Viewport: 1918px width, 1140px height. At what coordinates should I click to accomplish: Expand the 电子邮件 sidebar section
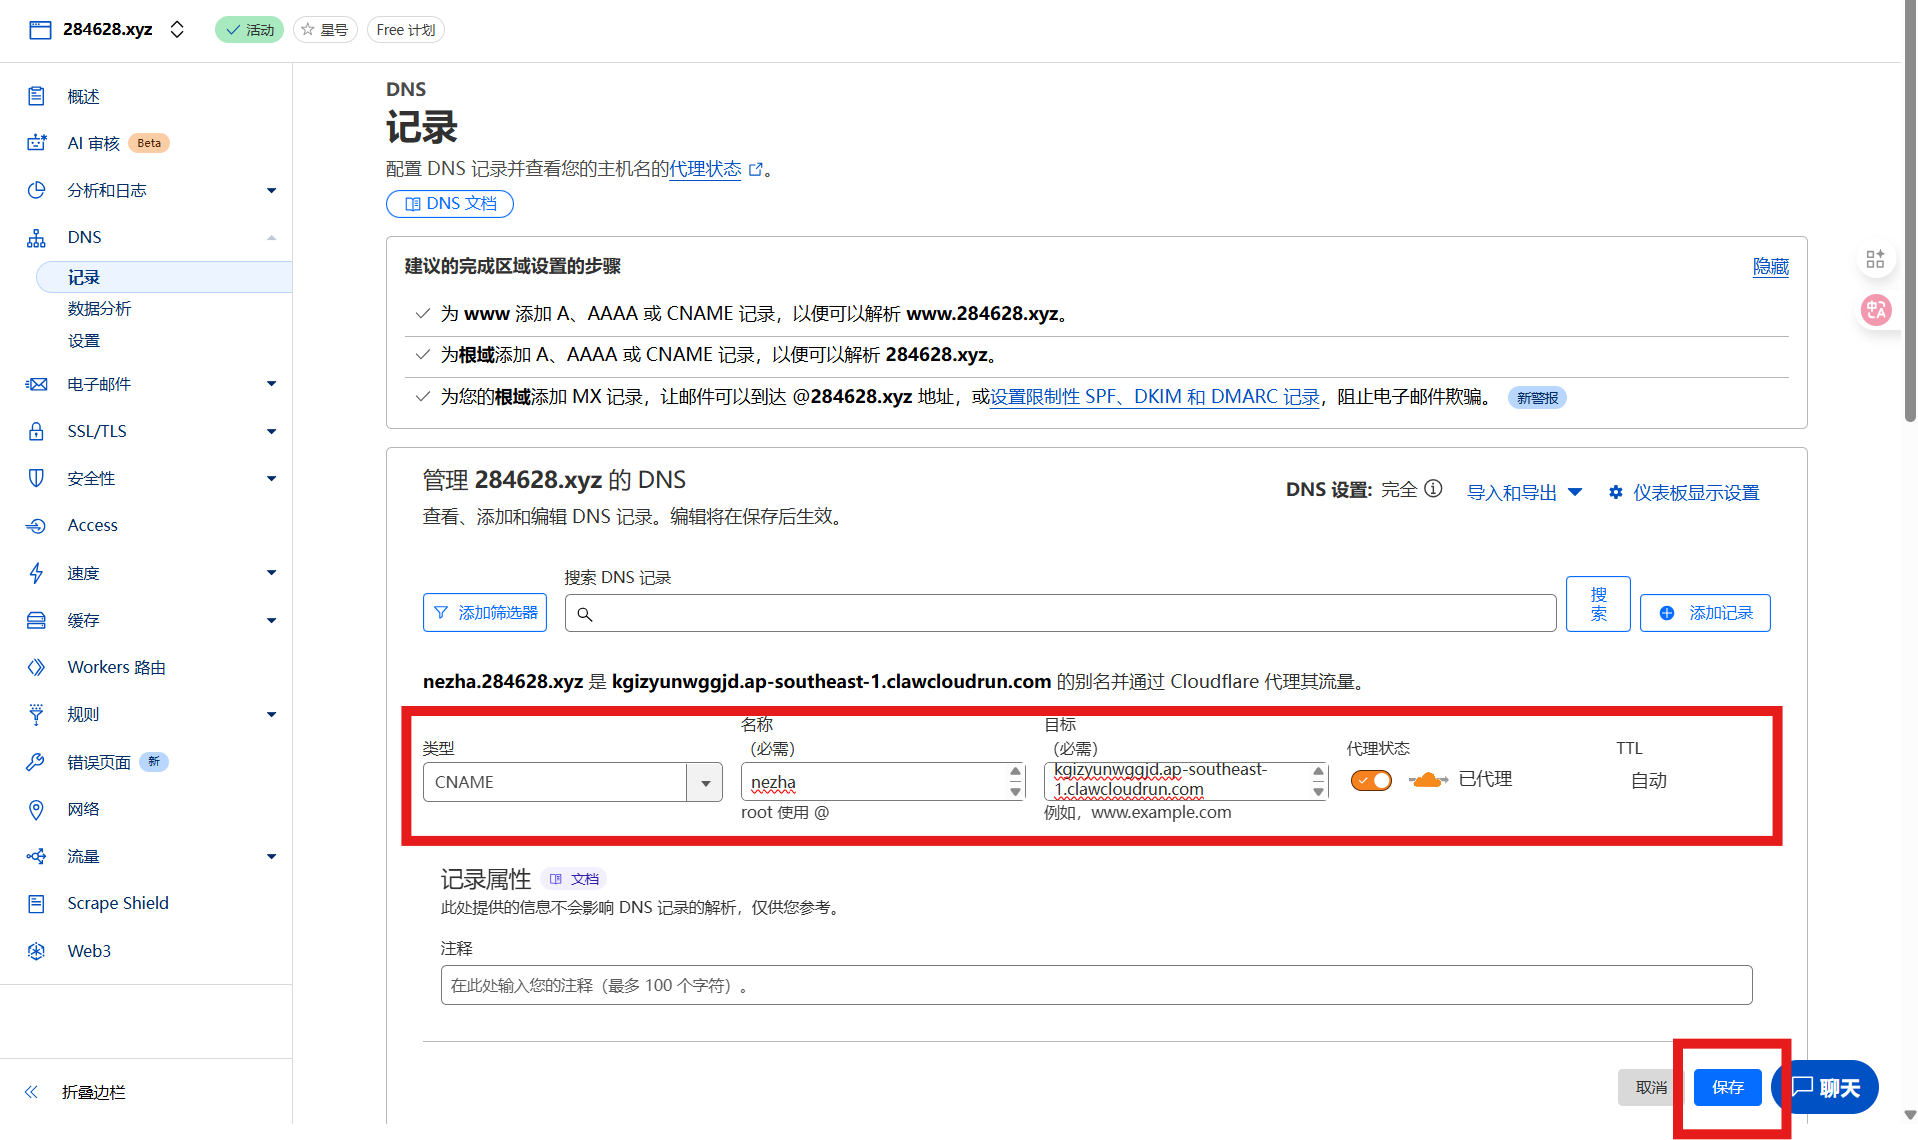(x=271, y=384)
